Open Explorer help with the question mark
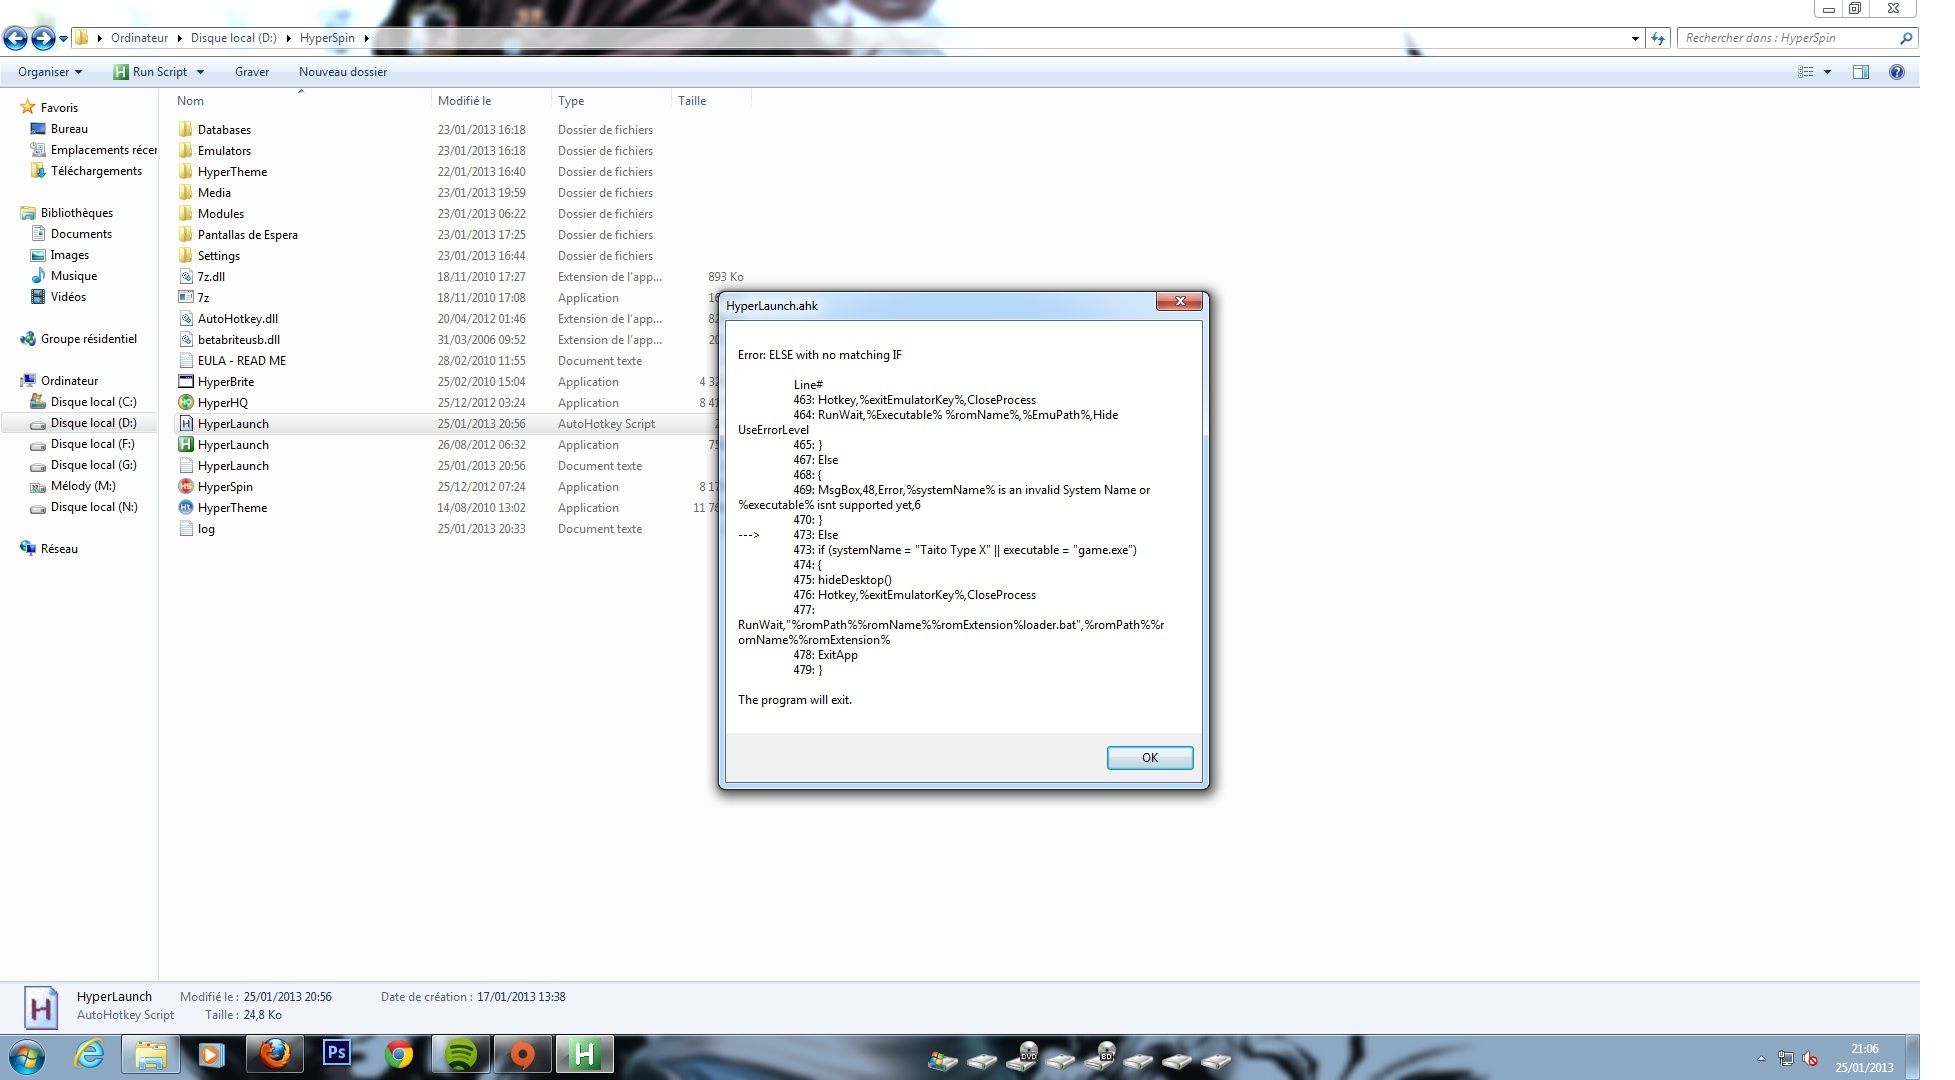The width and height of the screenshot is (1955, 1080). tap(1896, 72)
